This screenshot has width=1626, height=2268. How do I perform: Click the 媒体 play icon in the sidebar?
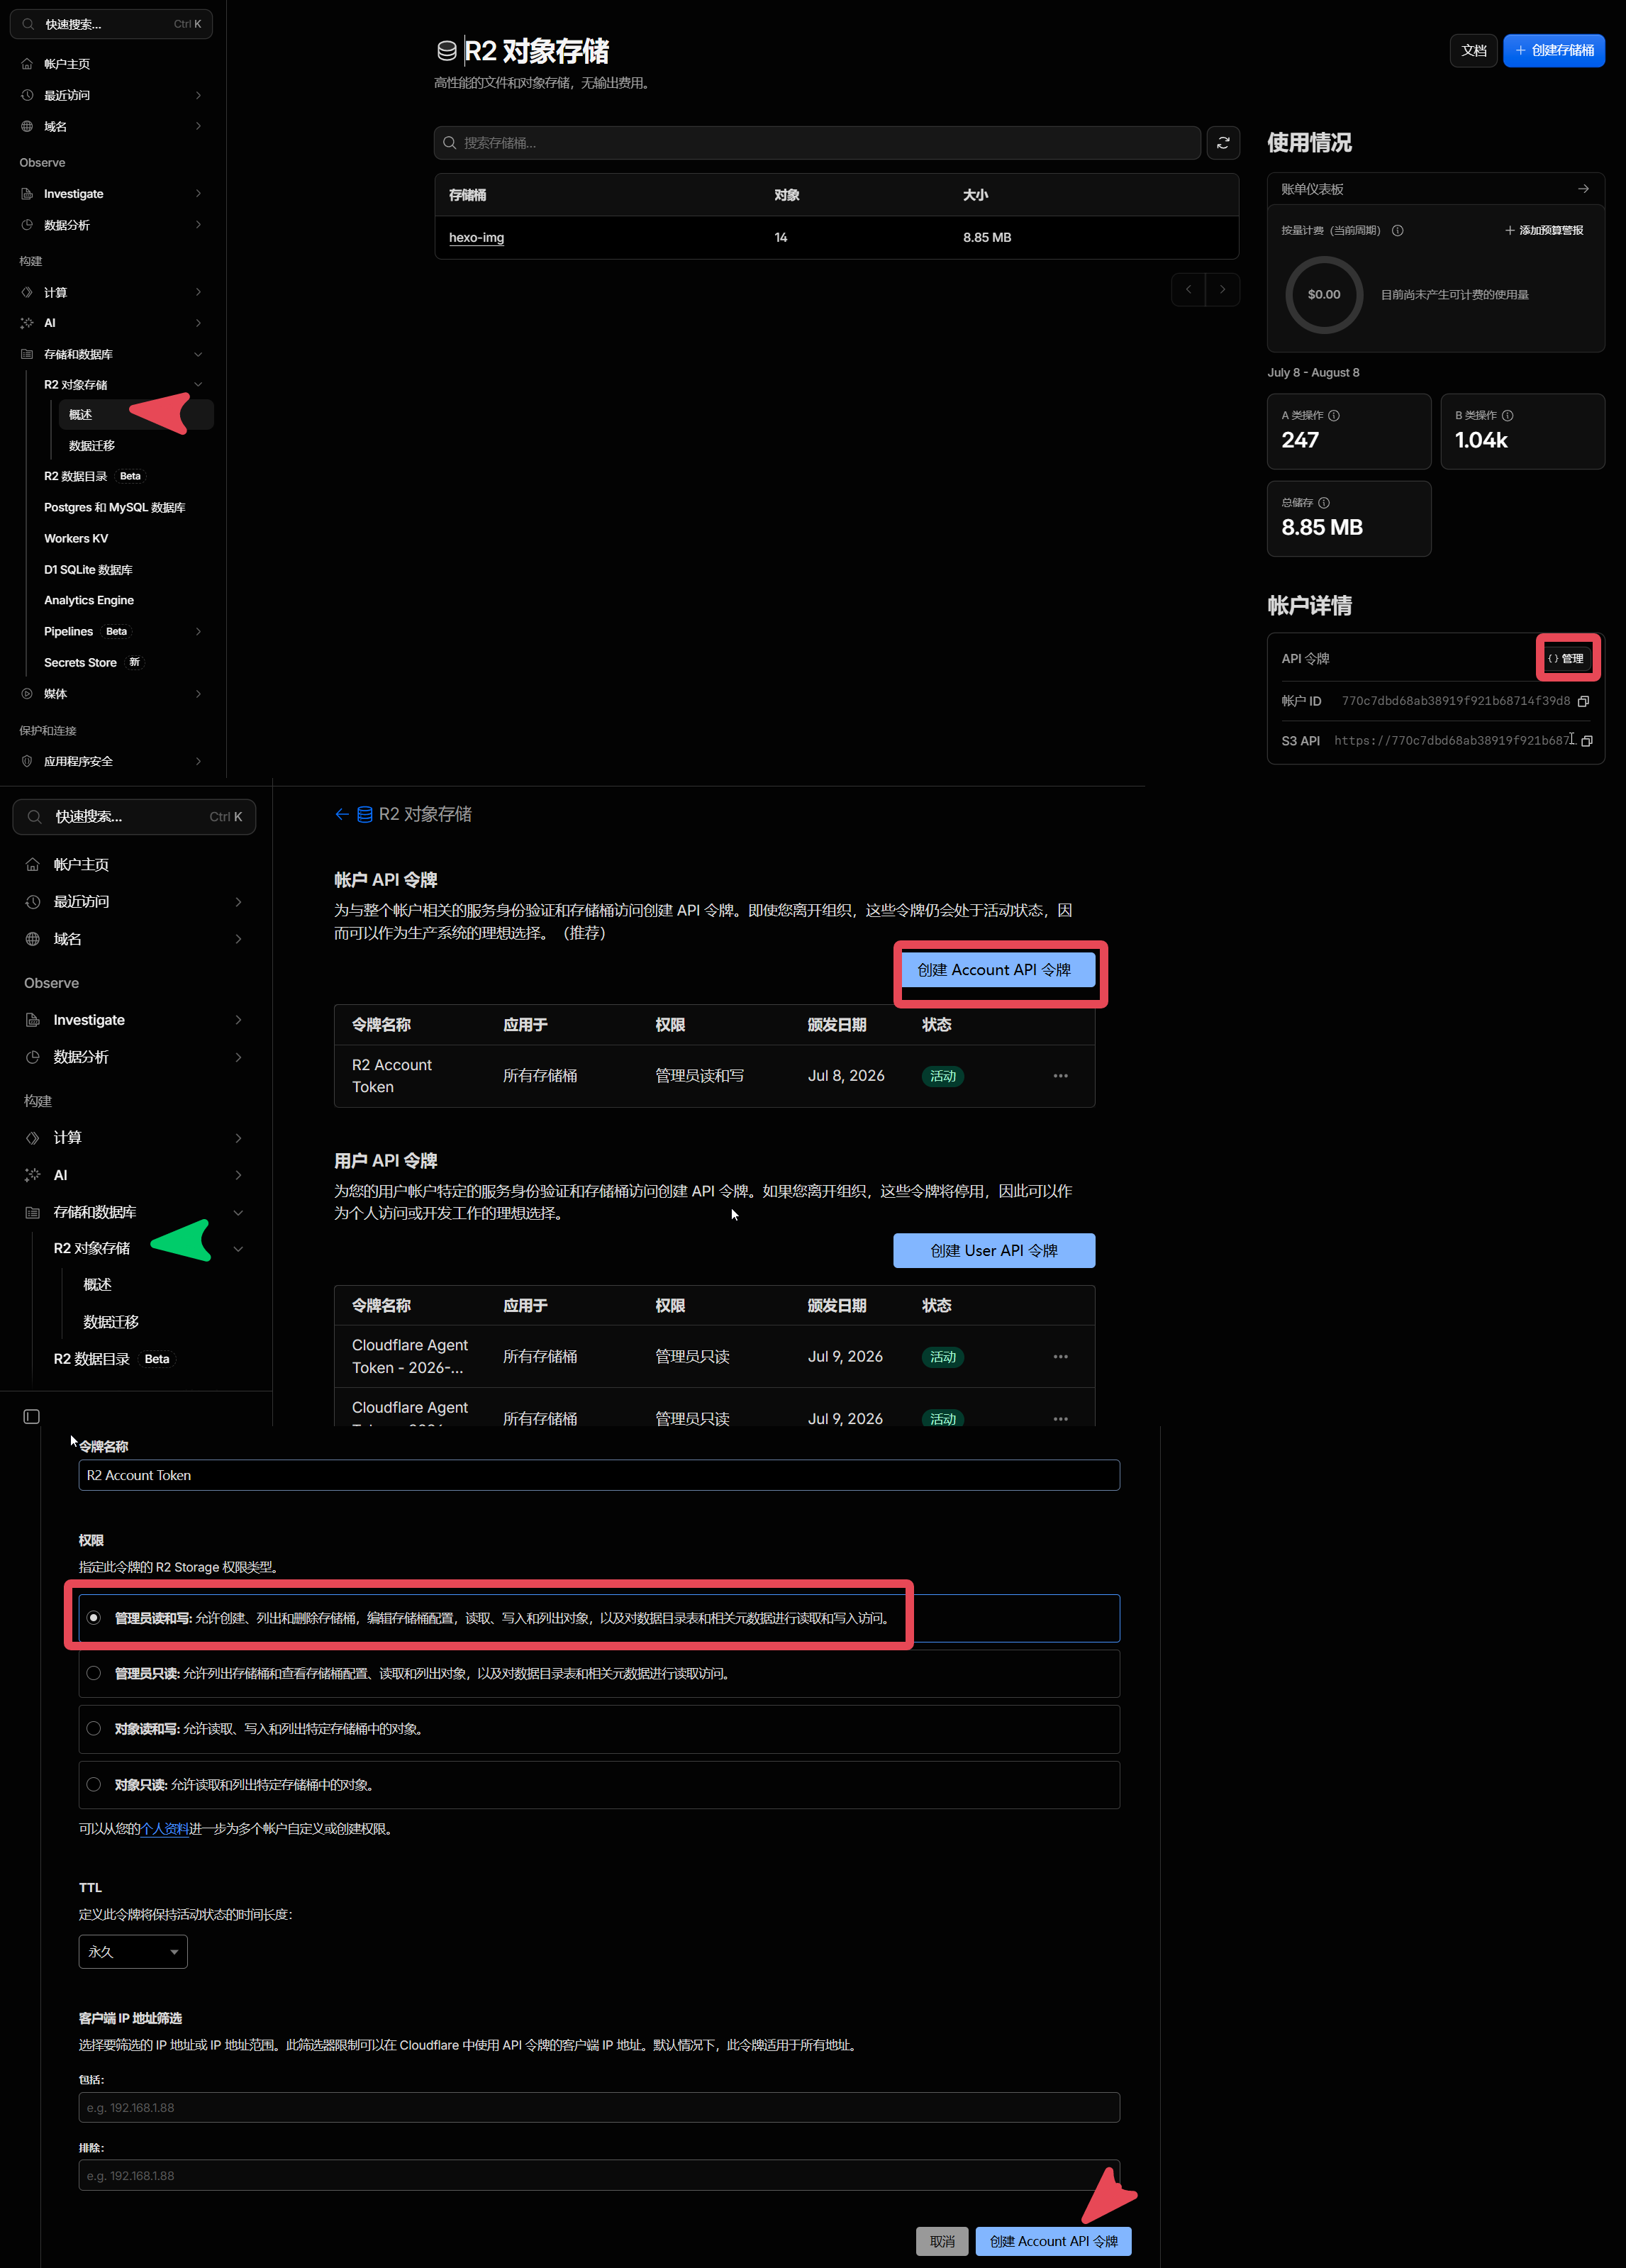point(27,694)
